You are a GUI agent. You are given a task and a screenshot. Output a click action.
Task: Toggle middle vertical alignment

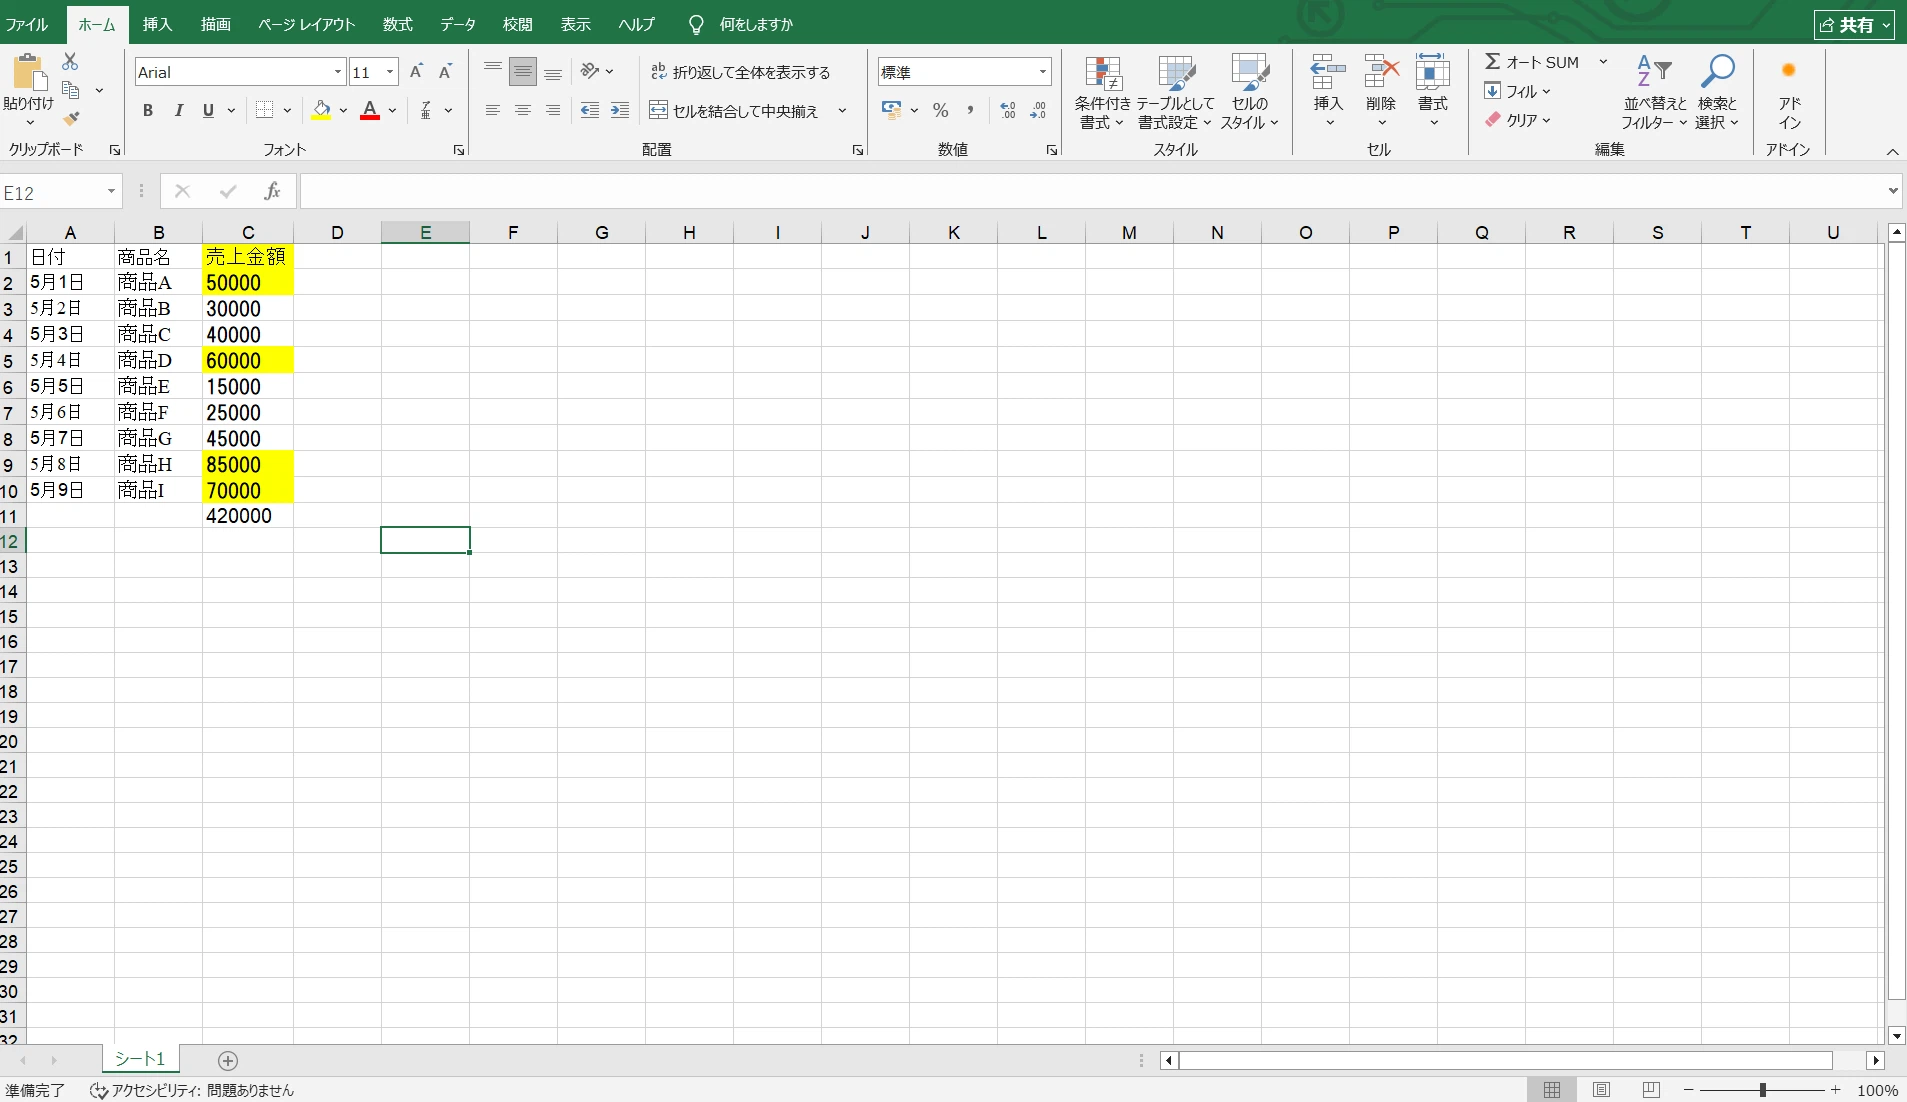pos(522,71)
